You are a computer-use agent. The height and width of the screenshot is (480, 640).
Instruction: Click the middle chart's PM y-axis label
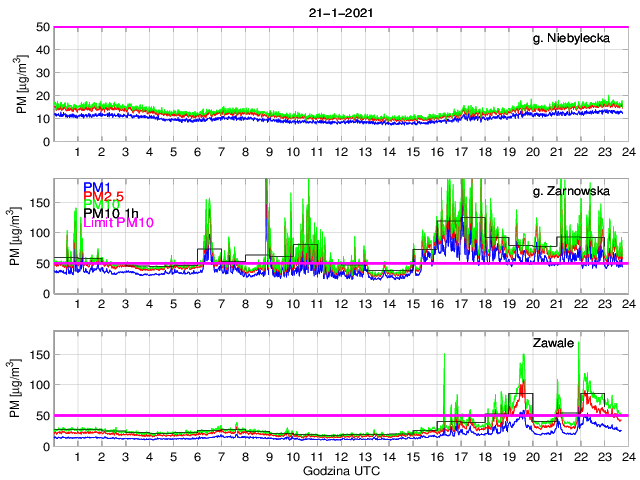click(22, 237)
